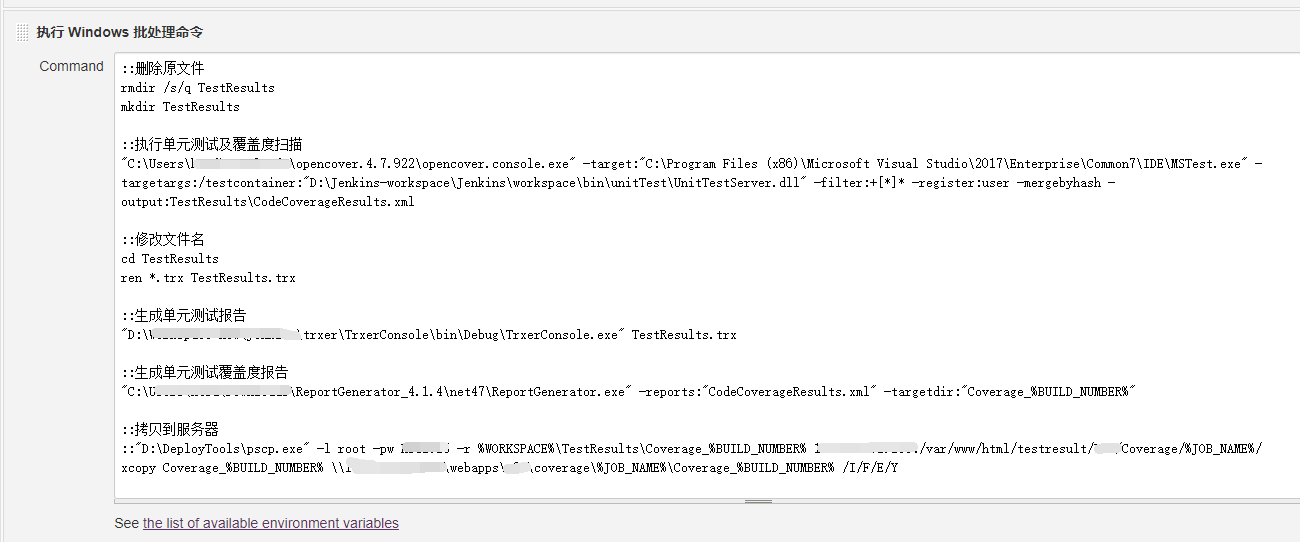
Task: Click the pscp.exe commented command line
Action: pos(691,448)
